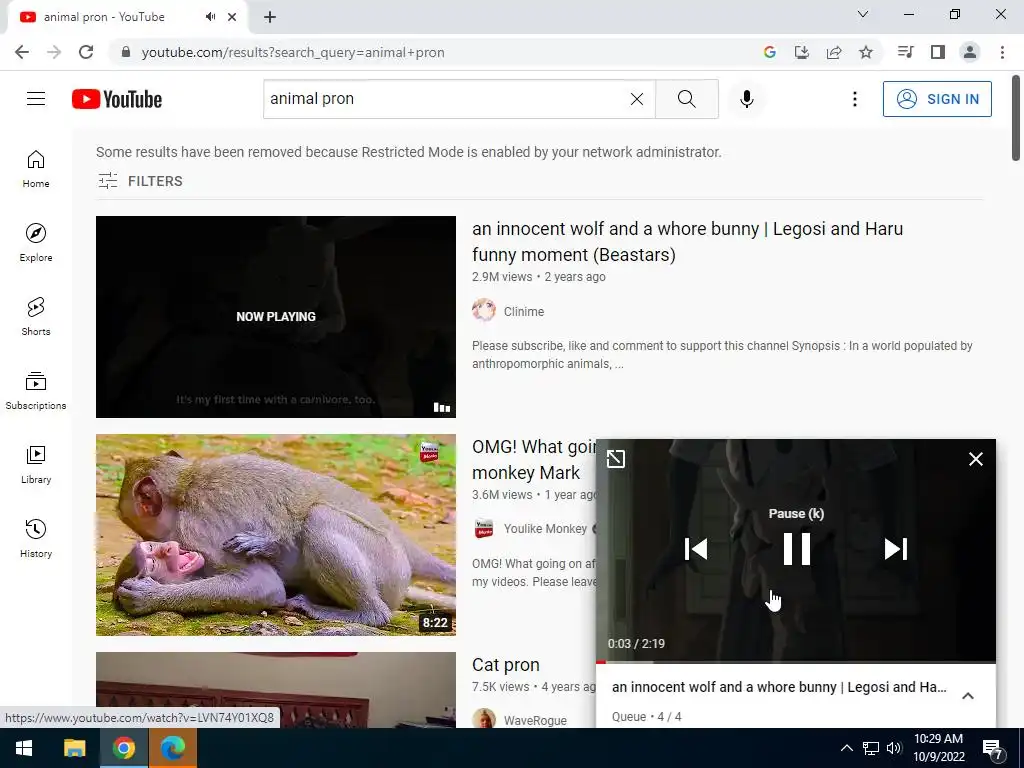The width and height of the screenshot is (1024, 768).
Task: Mute tab audio speaker icon
Action: point(210,17)
